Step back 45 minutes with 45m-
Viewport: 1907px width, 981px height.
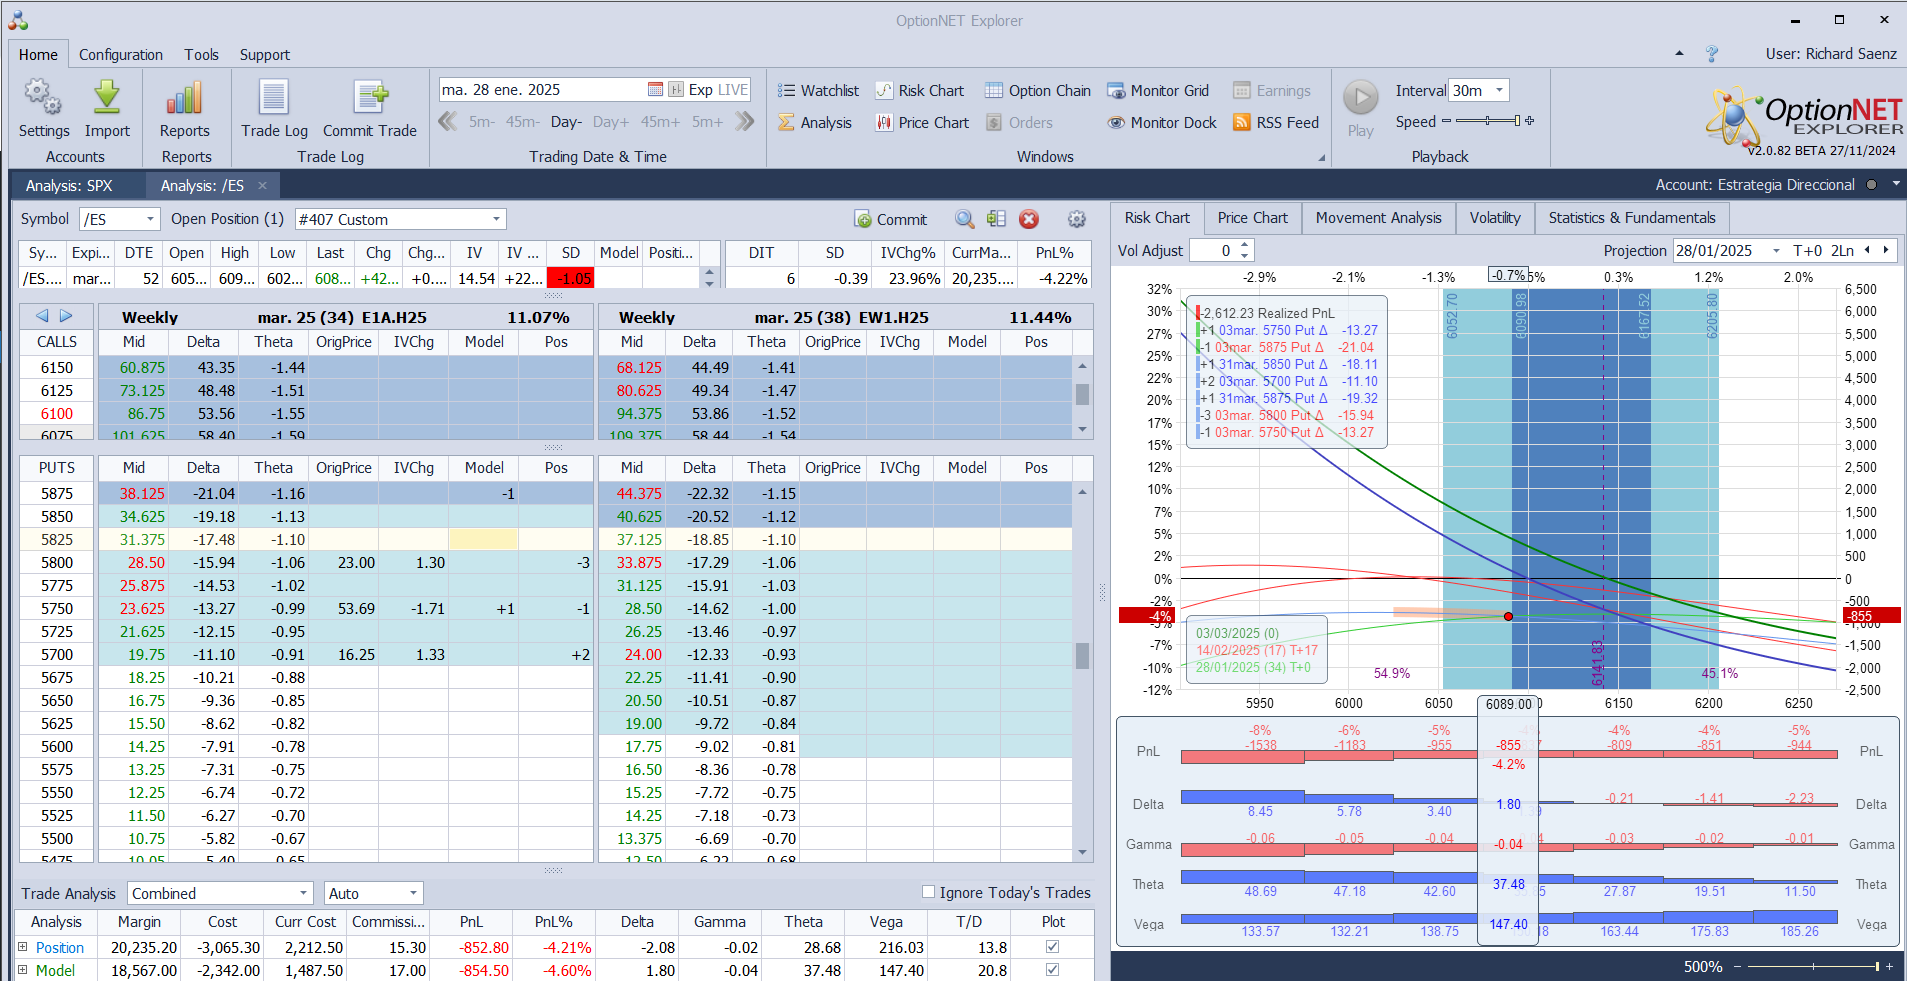522,122
